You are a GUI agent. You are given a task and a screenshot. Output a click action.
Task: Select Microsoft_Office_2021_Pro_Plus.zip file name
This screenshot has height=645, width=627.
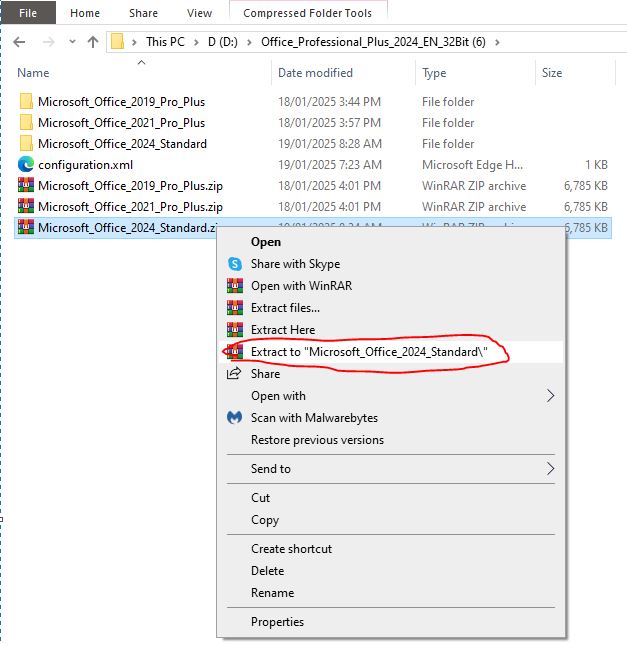(x=130, y=207)
